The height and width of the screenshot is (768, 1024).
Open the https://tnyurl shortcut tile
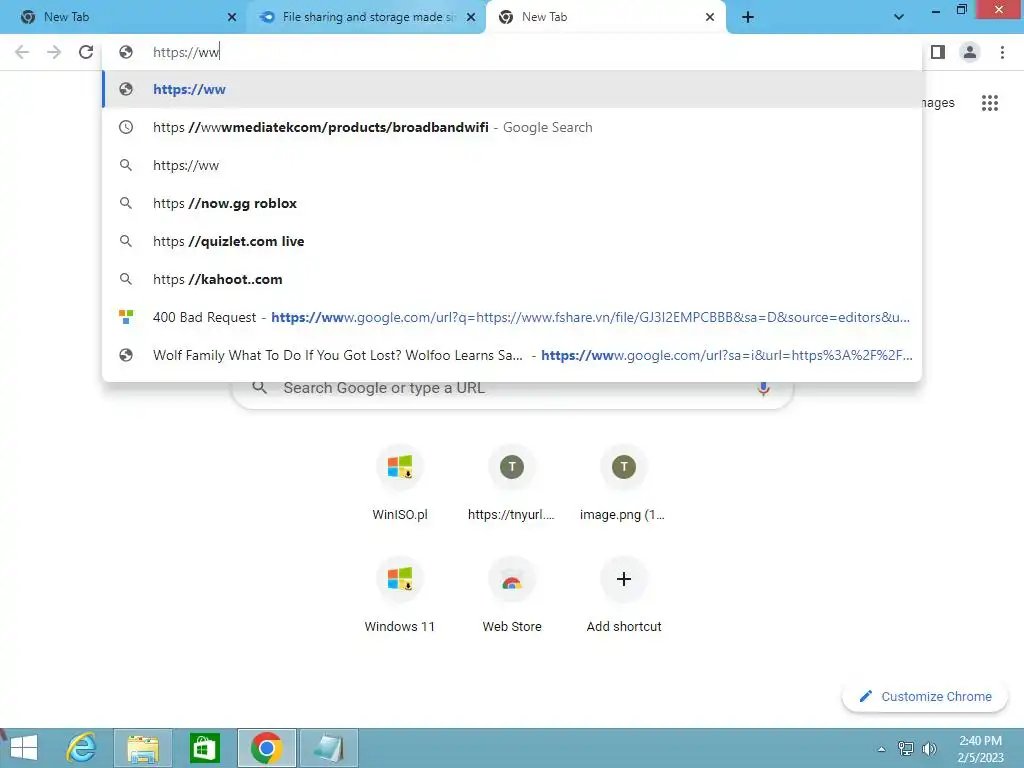tap(511, 483)
